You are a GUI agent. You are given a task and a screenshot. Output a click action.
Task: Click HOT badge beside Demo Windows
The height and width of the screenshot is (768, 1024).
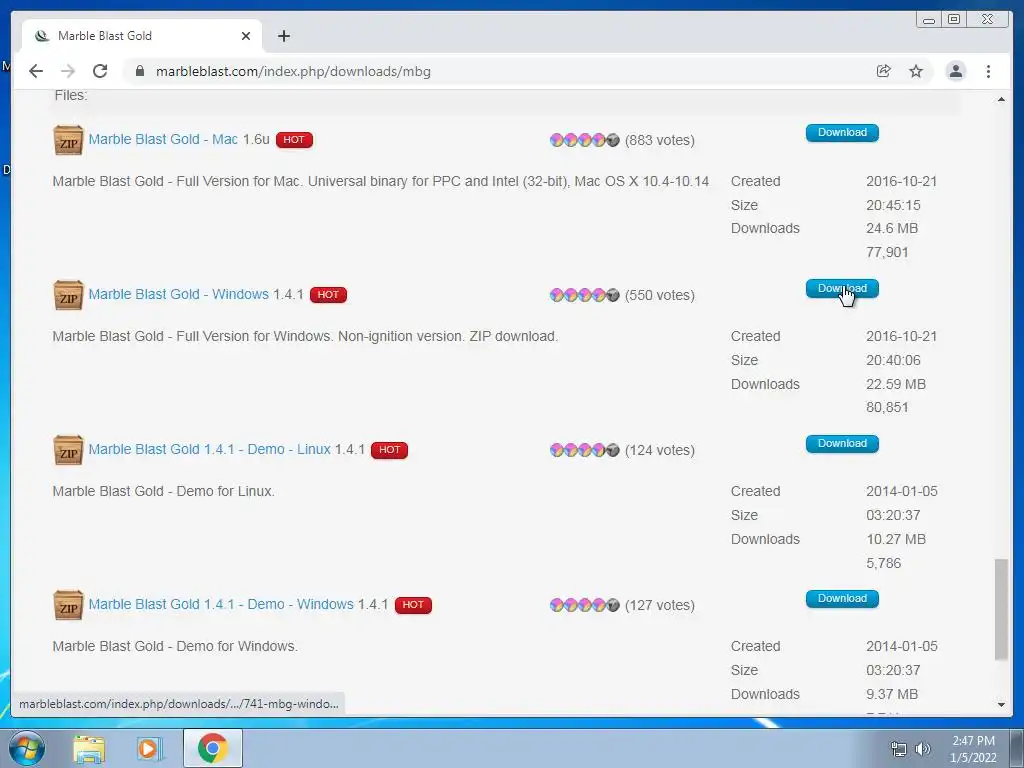413,605
